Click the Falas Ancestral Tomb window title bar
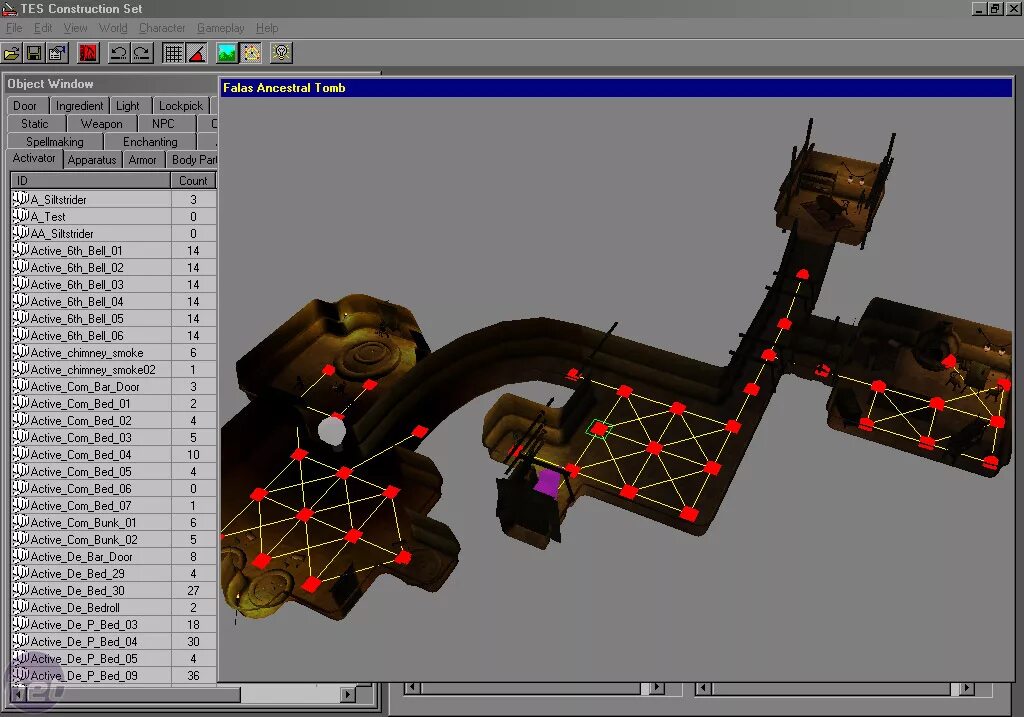 (x=616, y=88)
